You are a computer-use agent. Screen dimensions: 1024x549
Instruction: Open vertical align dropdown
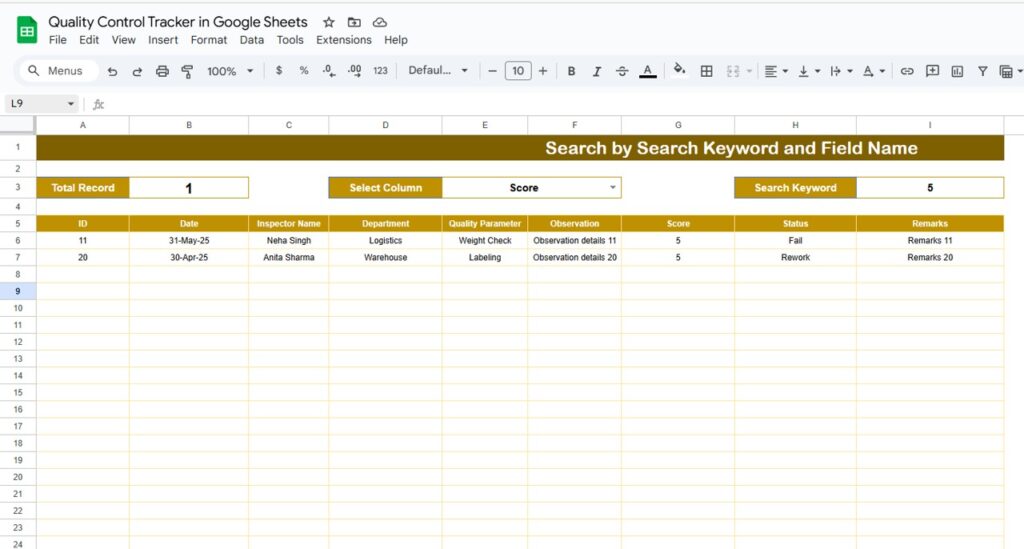tap(809, 71)
